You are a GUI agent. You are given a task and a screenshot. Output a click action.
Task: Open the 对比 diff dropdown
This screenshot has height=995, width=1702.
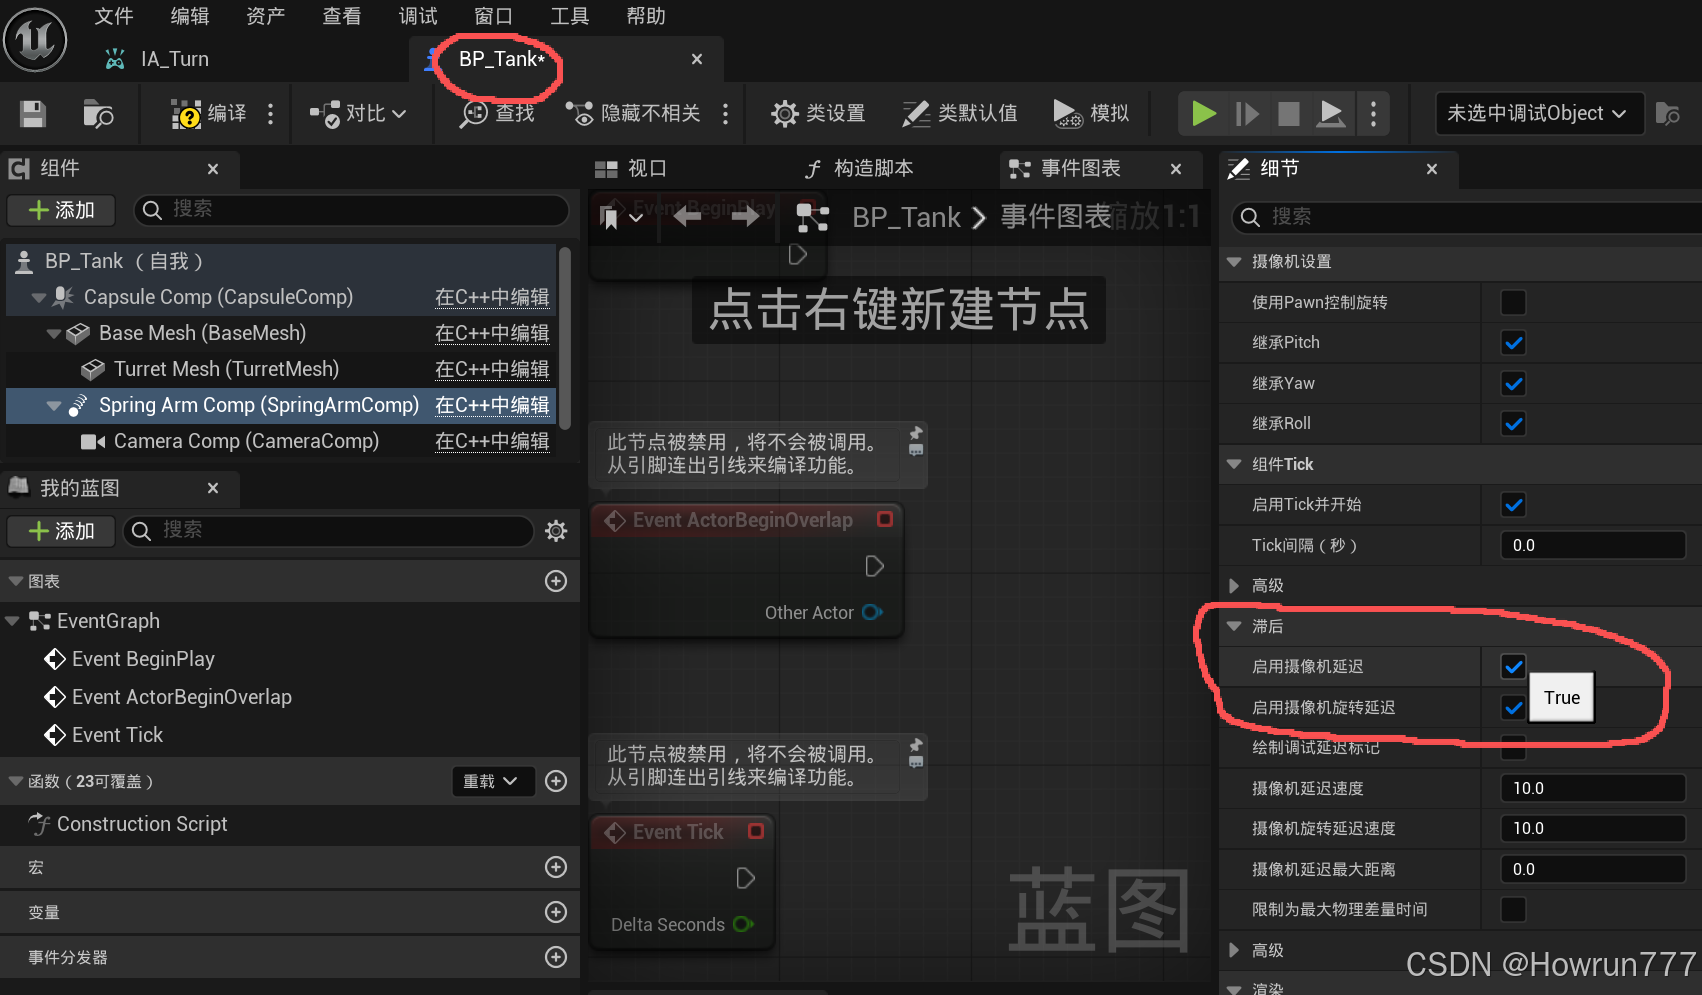click(x=358, y=114)
